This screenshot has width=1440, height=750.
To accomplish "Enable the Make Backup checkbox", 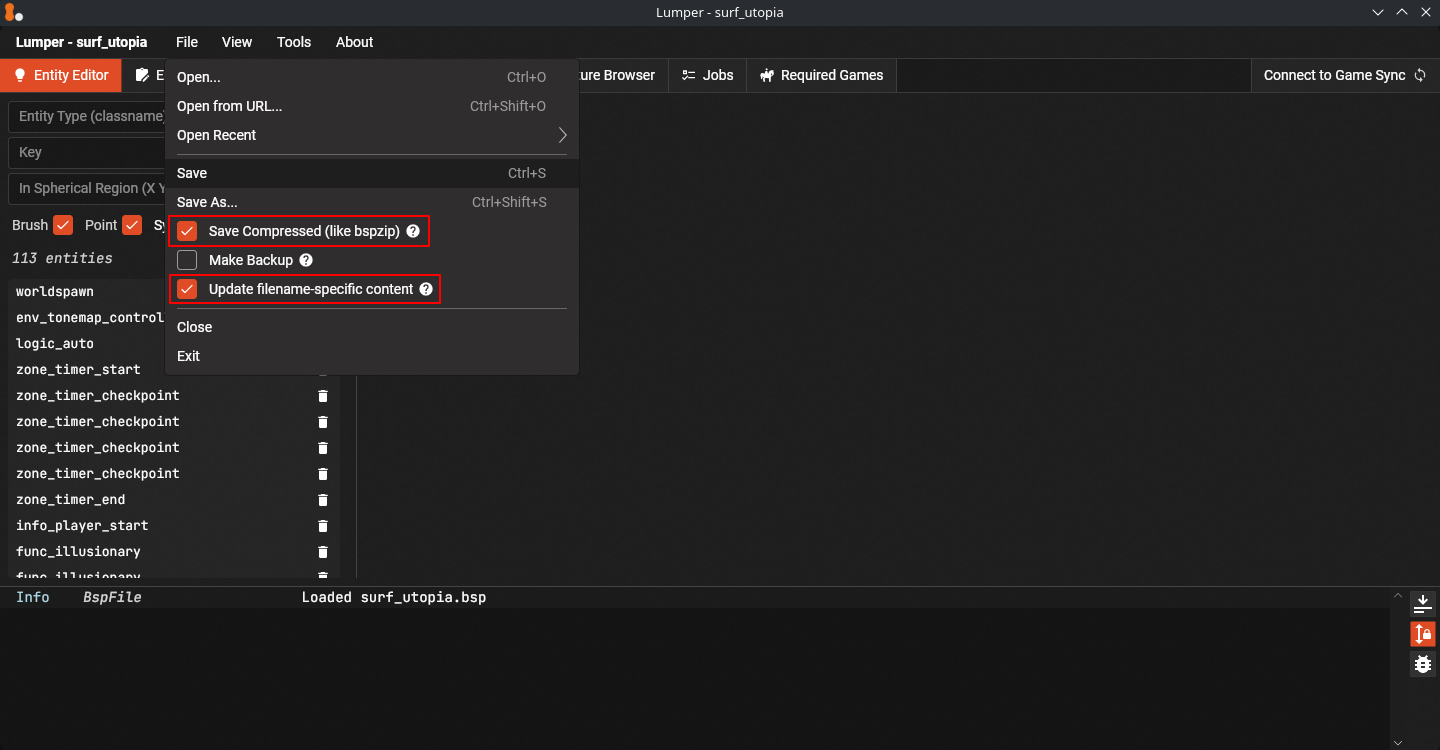I will [x=187, y=260].
